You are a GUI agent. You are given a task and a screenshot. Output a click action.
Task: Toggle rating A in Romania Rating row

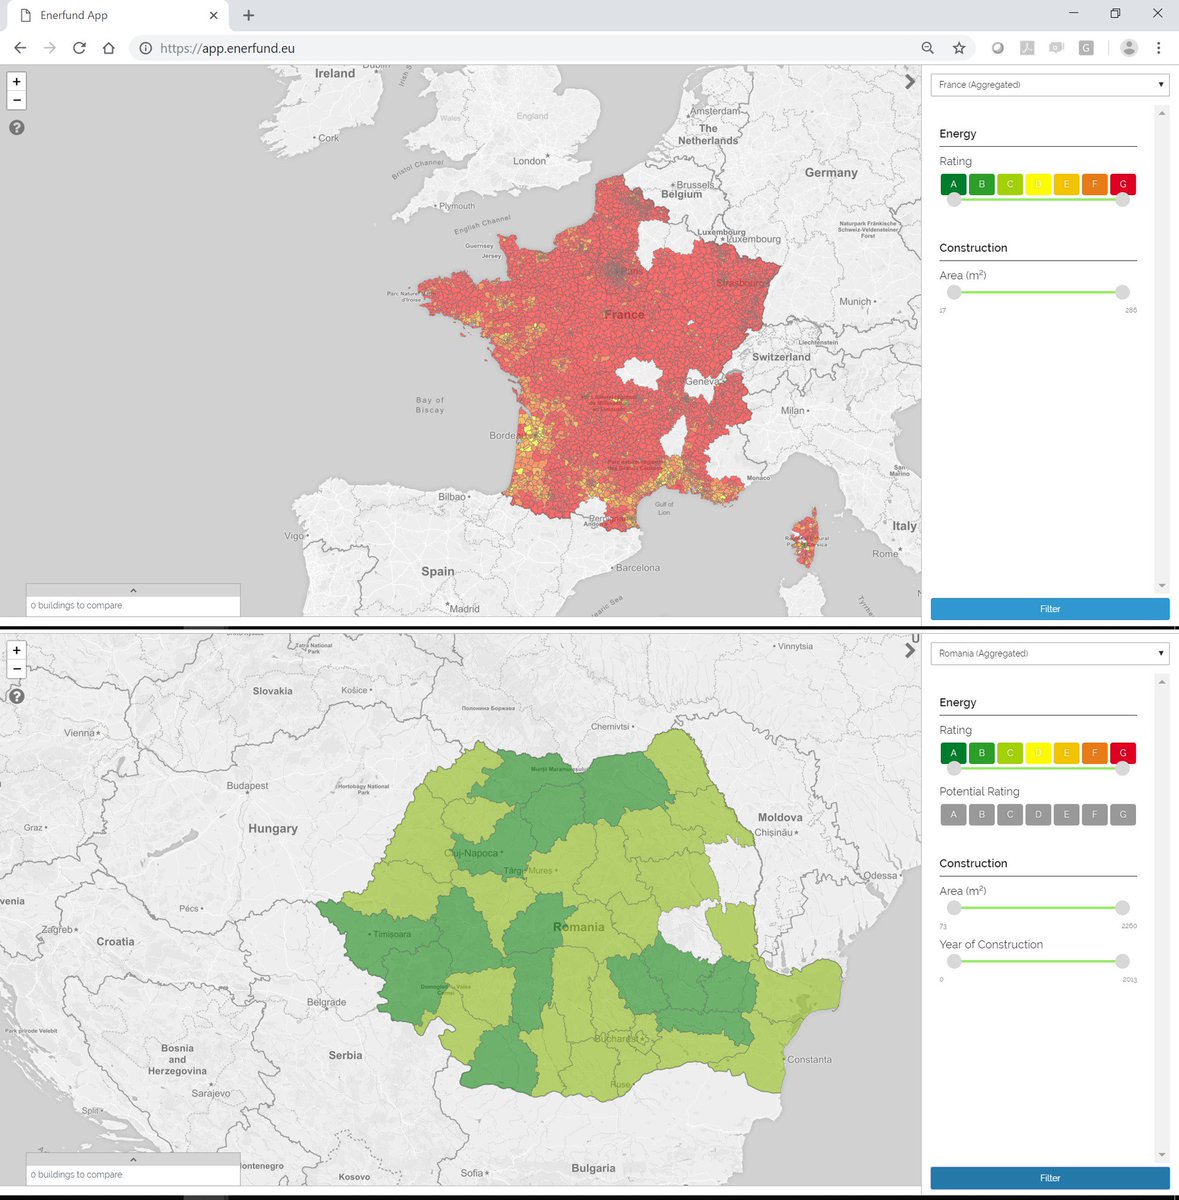pyautogui.click(x=954, y=753)
